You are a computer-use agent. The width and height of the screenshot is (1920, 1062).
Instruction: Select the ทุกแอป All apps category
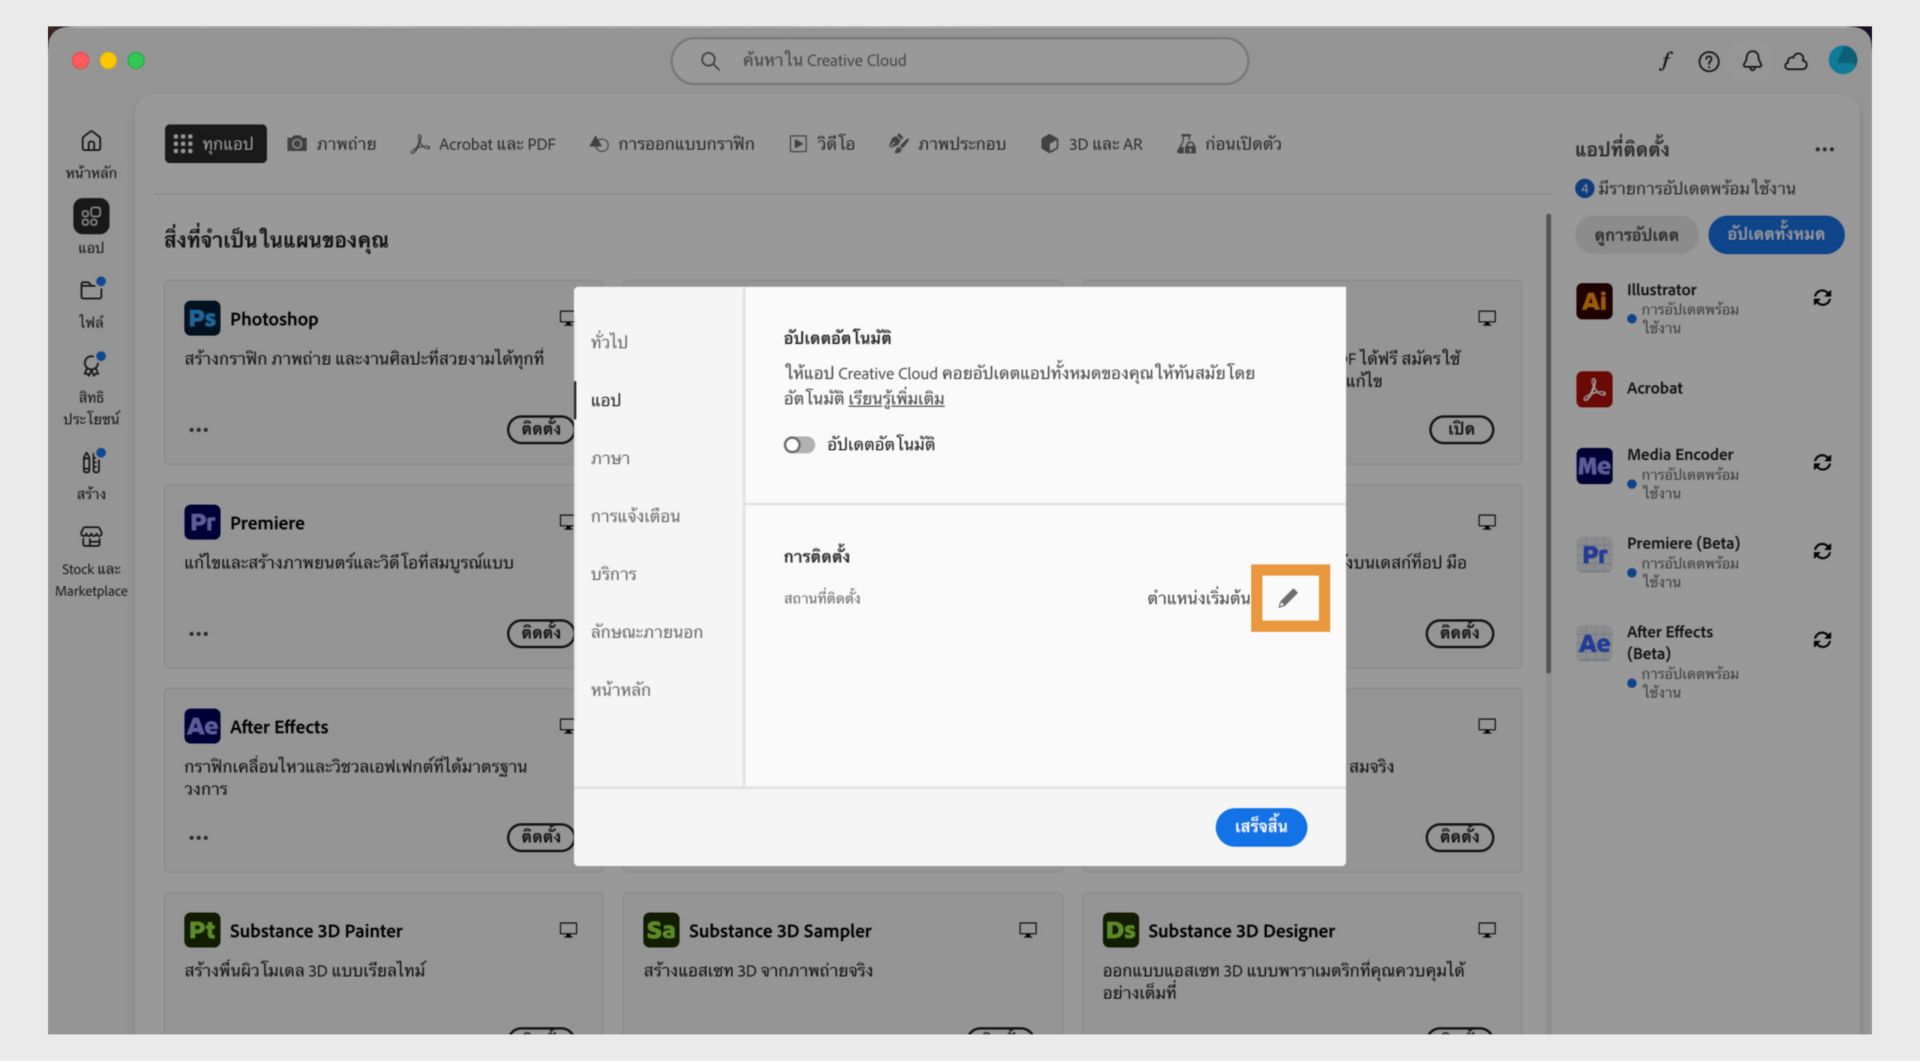click(x=215, y=144)
